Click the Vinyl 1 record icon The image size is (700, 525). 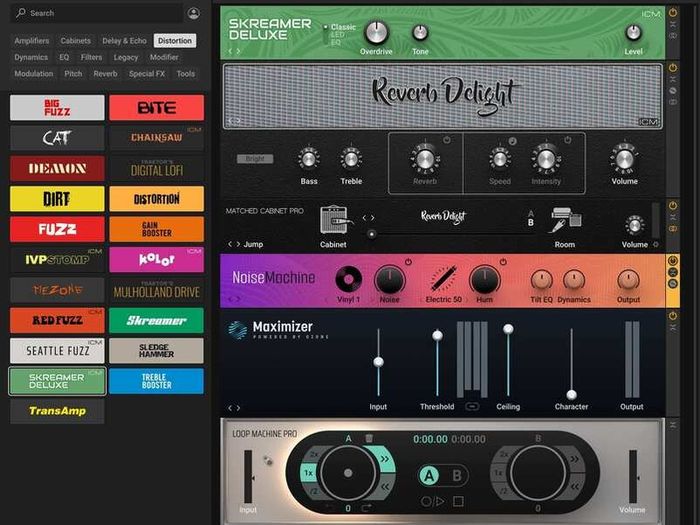348,280
